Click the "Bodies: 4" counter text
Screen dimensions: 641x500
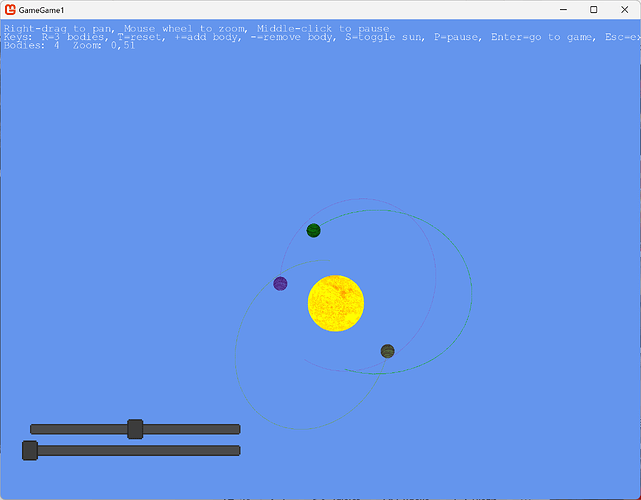point(31,45)
